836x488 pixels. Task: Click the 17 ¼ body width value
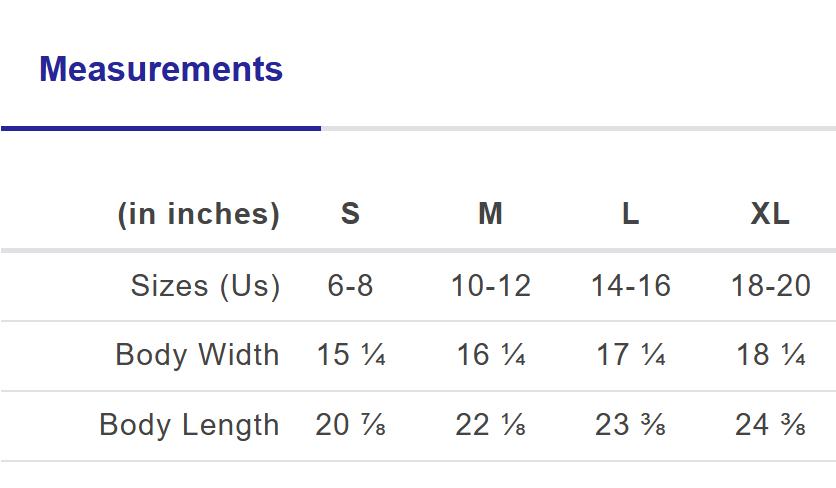point(630,355)
